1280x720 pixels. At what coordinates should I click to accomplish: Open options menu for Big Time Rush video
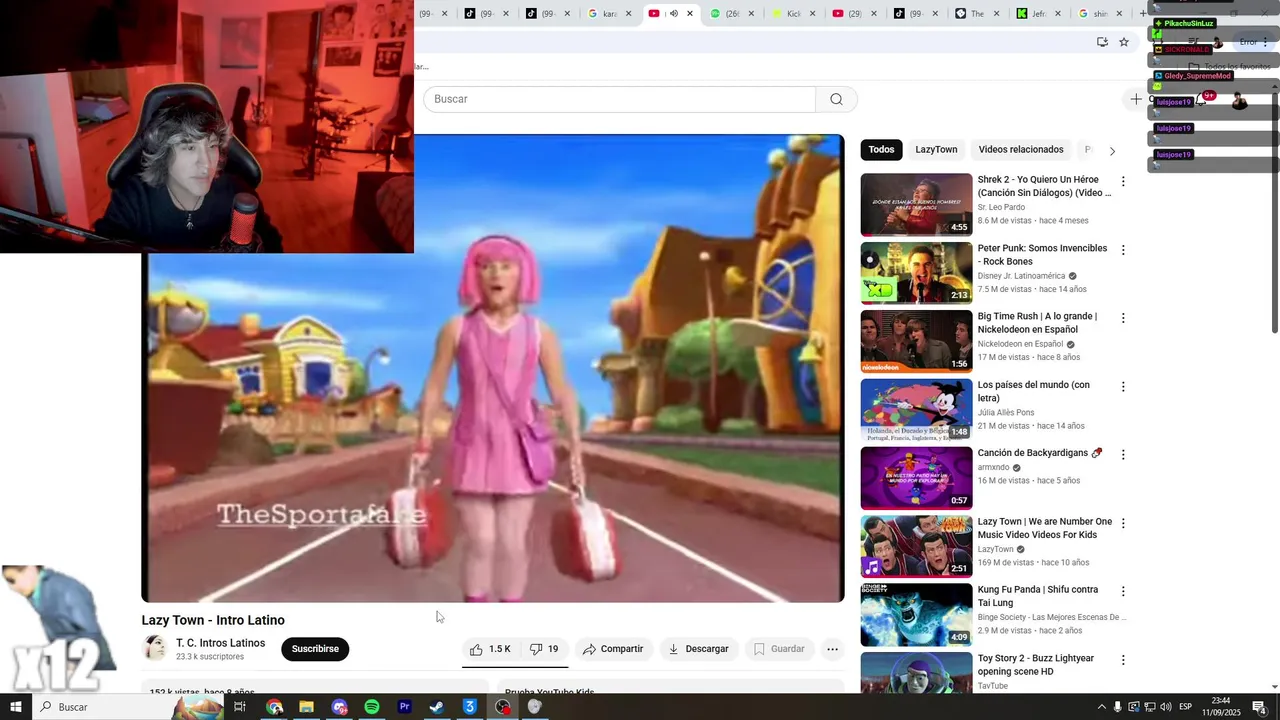click(x=1123, y=318)
